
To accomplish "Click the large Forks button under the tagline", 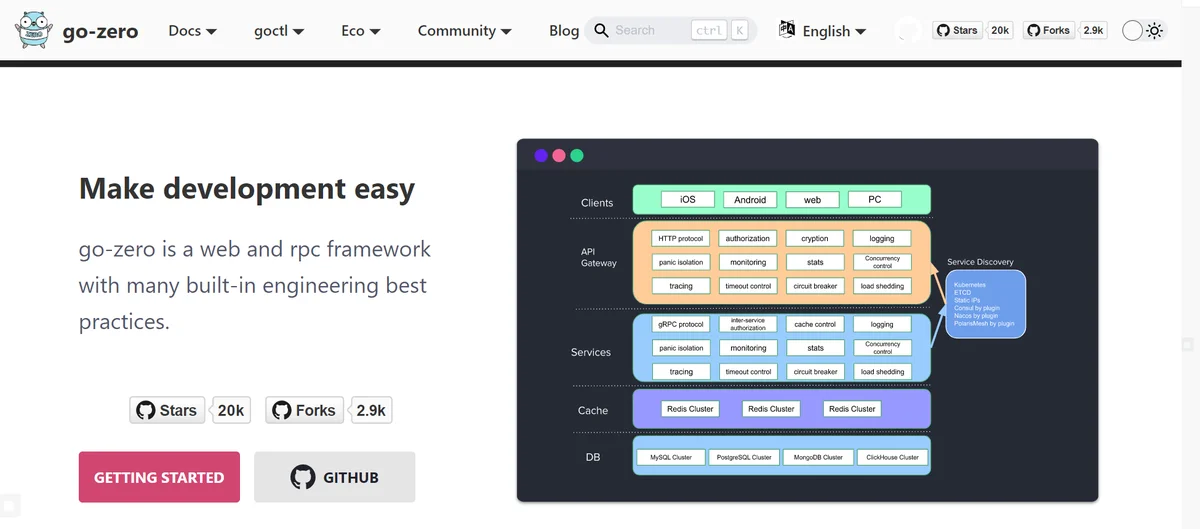I will point(304,410).
